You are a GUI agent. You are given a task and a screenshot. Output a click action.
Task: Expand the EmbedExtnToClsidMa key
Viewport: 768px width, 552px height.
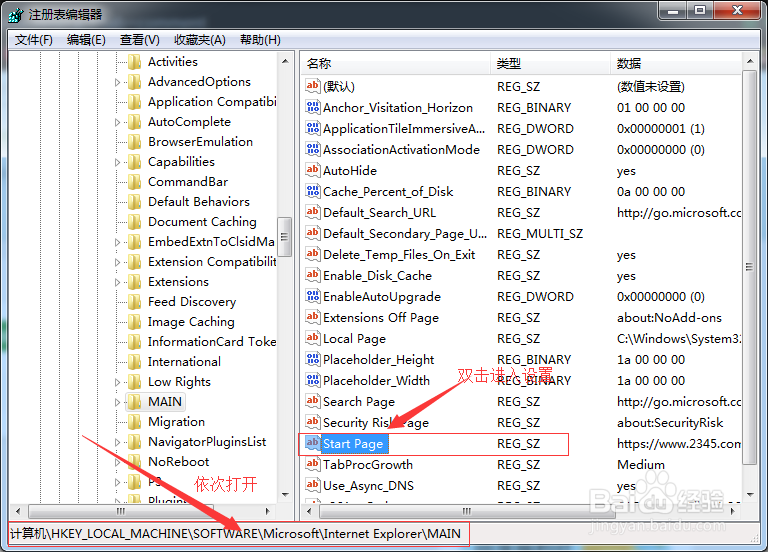coord(118,242)
